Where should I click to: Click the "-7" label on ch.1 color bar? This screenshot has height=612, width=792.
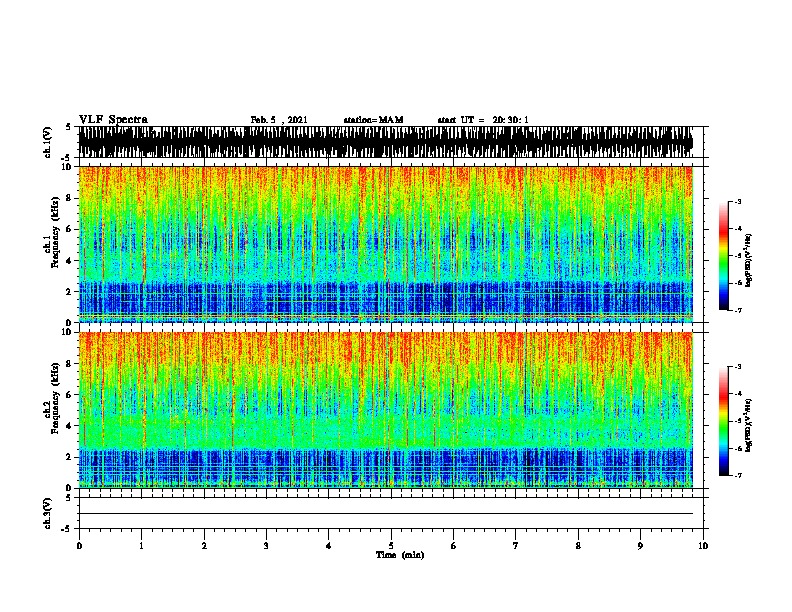(737, 310)
